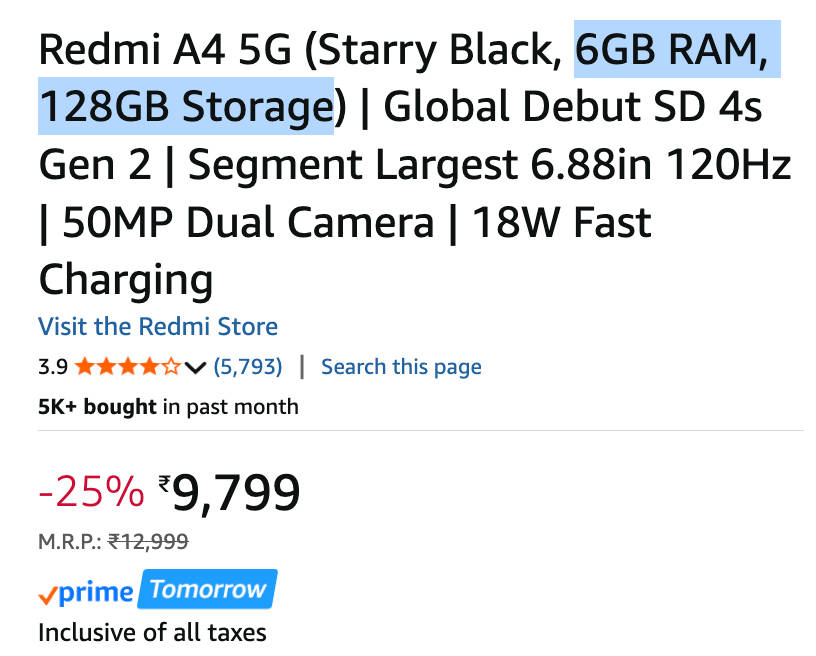Image resolution: width=816 pixels, height=656 pixels.
Task: Click the orange star rating icons
Action: pyautogui.click(x=128, y=367)
